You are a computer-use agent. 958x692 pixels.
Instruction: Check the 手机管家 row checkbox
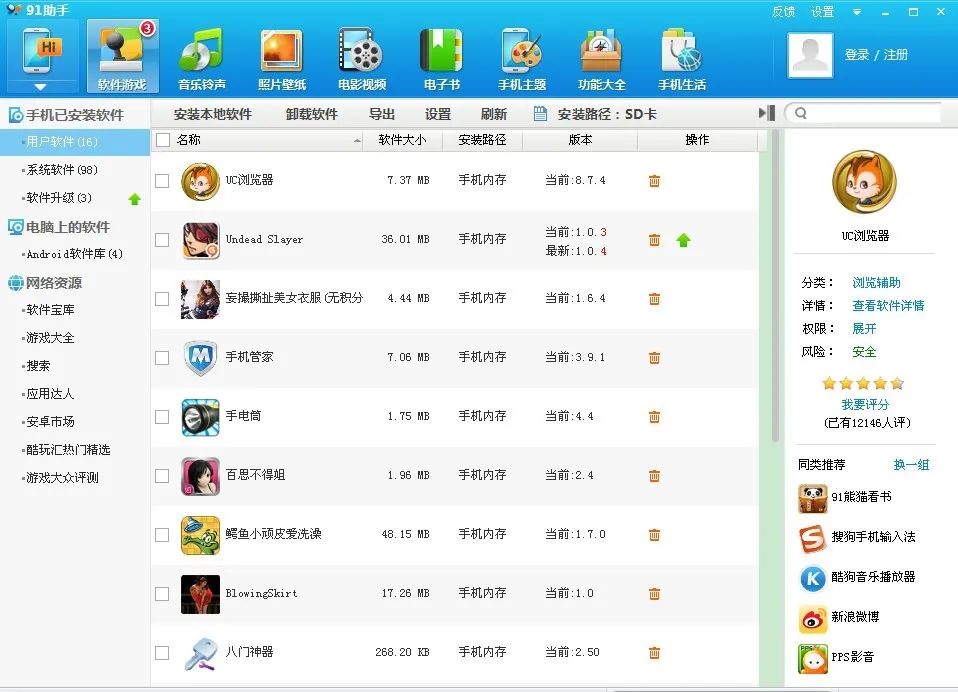tap(162, 358)
